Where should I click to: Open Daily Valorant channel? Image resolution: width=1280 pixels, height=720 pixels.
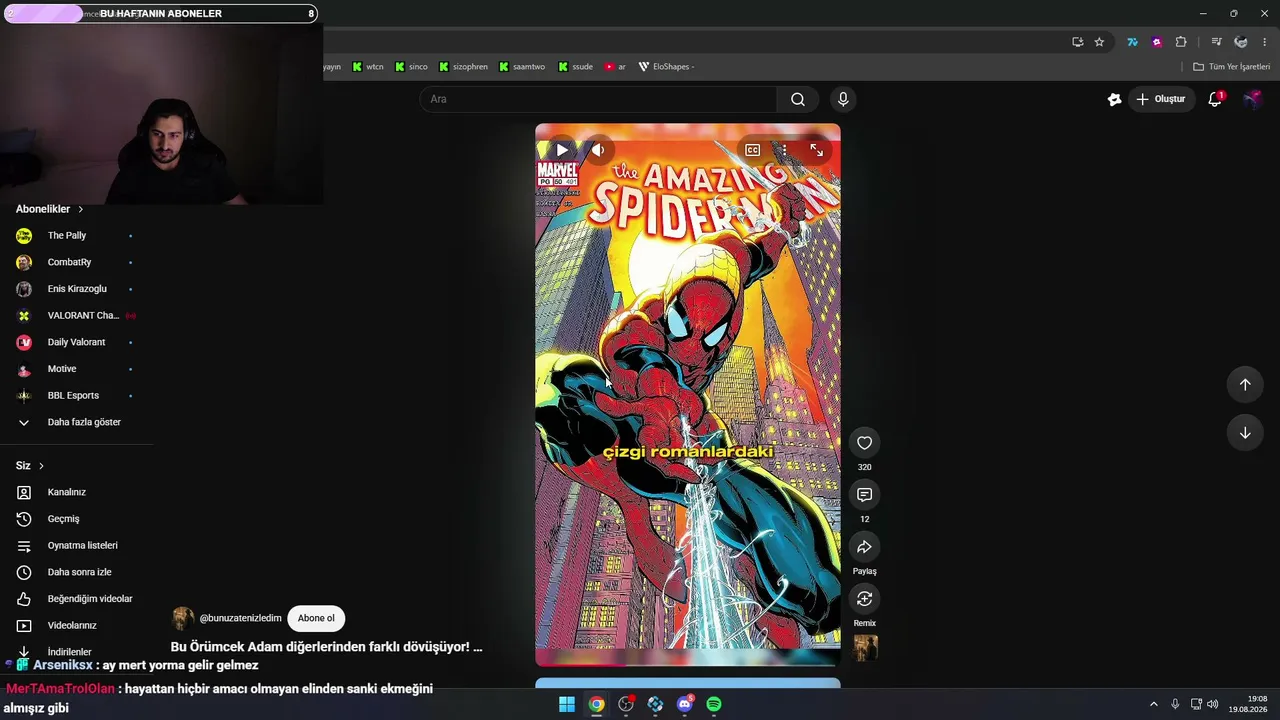coord(76,342)
